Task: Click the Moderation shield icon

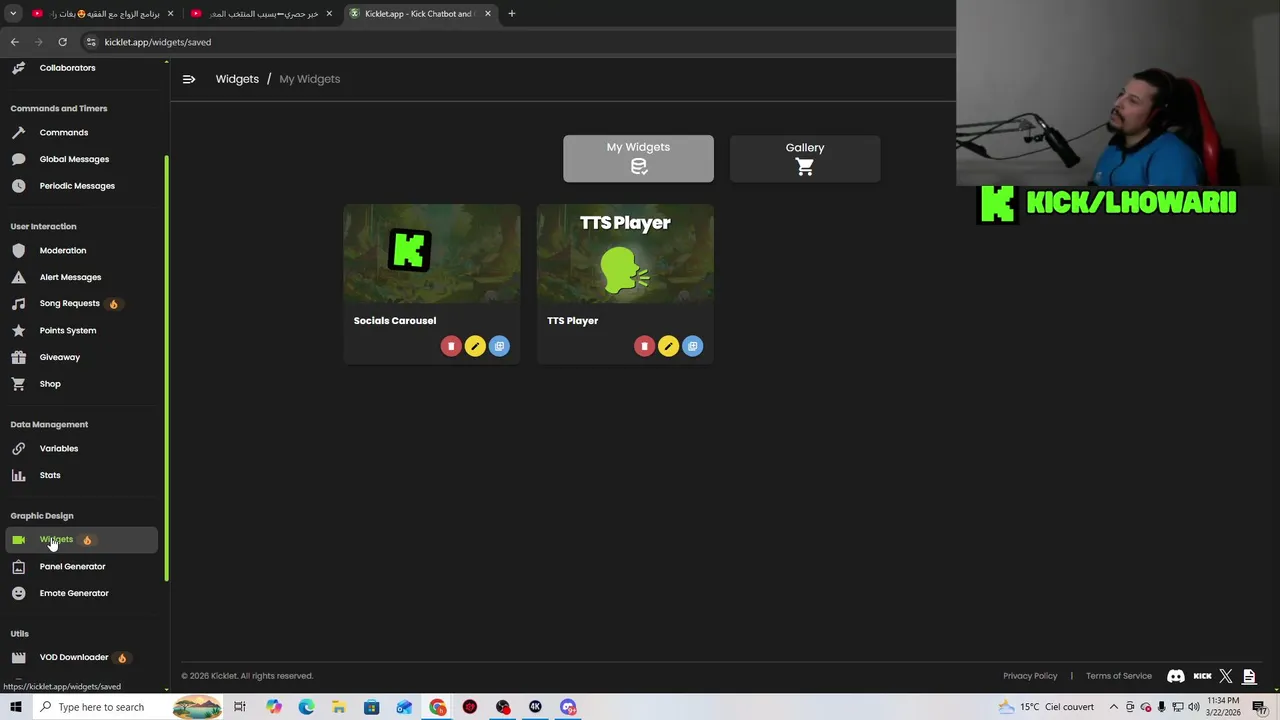Action: tap(18, 250)
